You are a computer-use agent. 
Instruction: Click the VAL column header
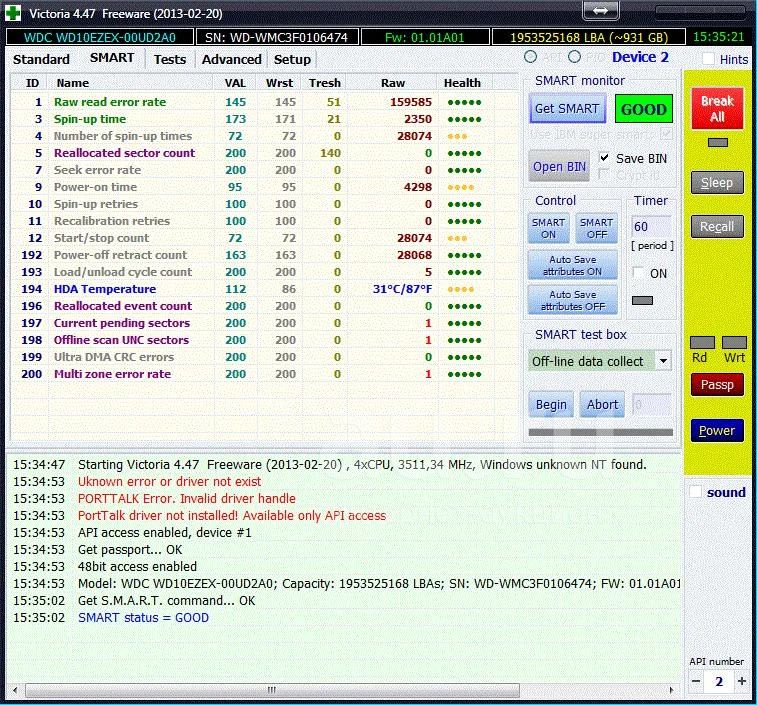pos(235,83)
